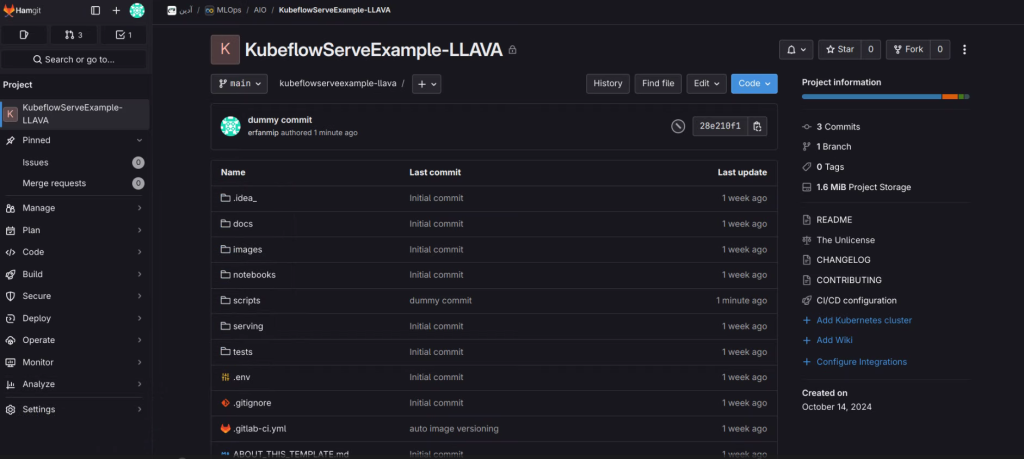Image resolution: width=1024 pixels, height=459 pixels.
Task: Click the languages color bar under Project information
Action: 884,97
